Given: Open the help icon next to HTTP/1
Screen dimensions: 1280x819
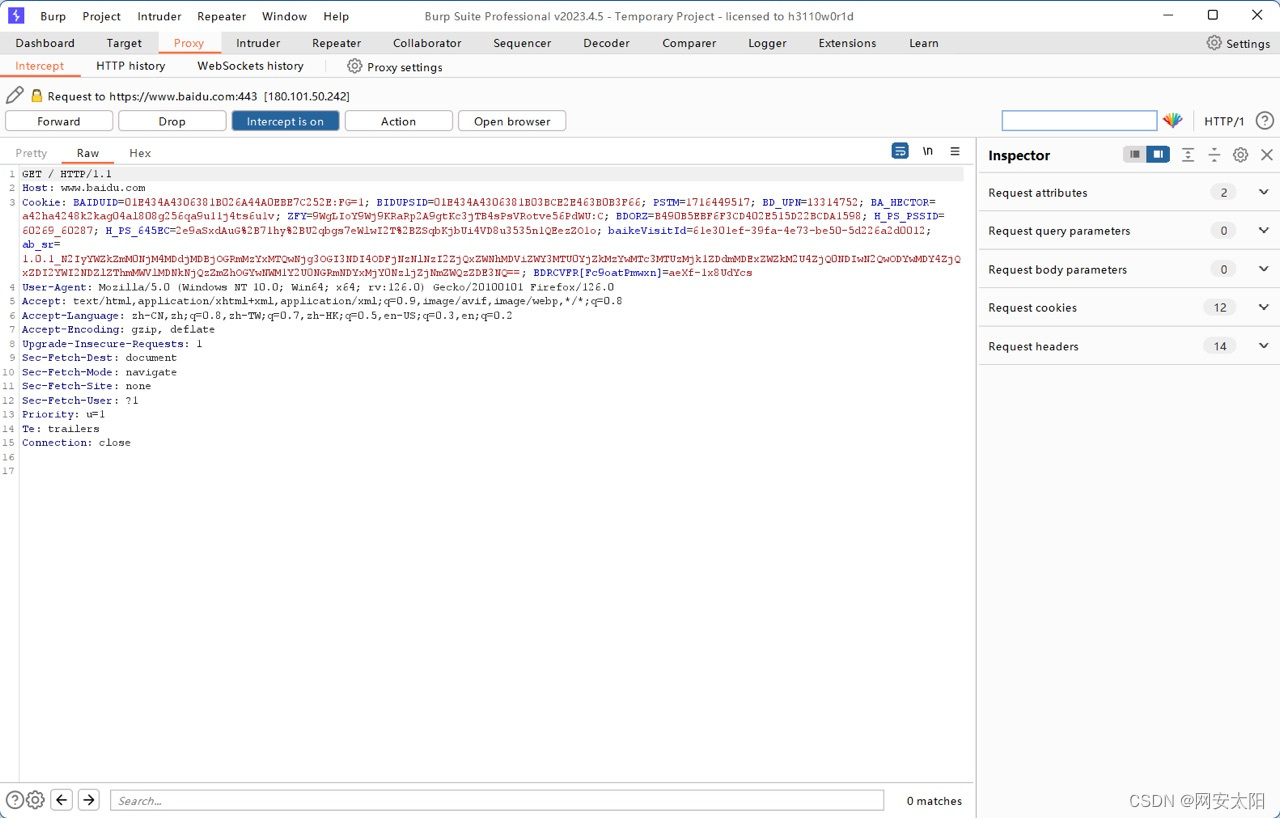Looking at the screenshot, I should click(1265, 120).
